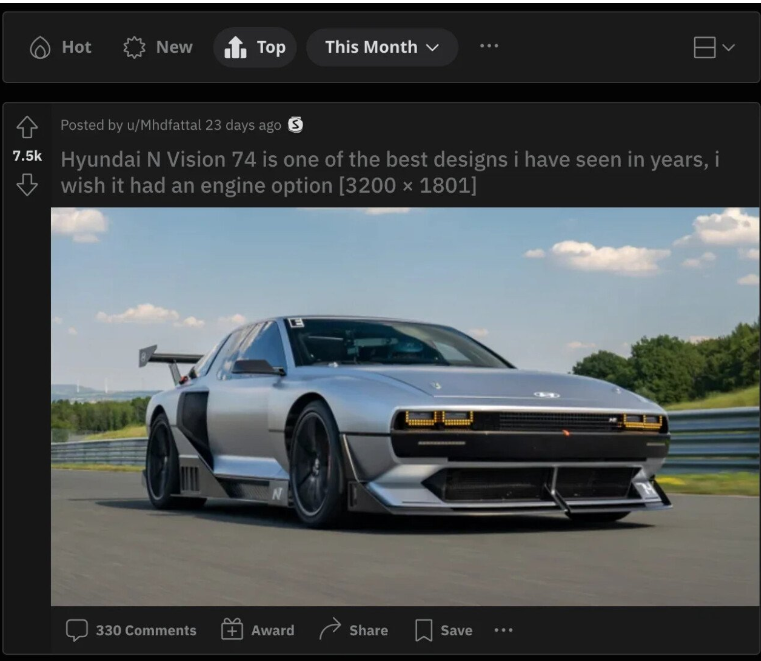Upvote the Hyundai N Vision 74 post

(x=27, y=128)
